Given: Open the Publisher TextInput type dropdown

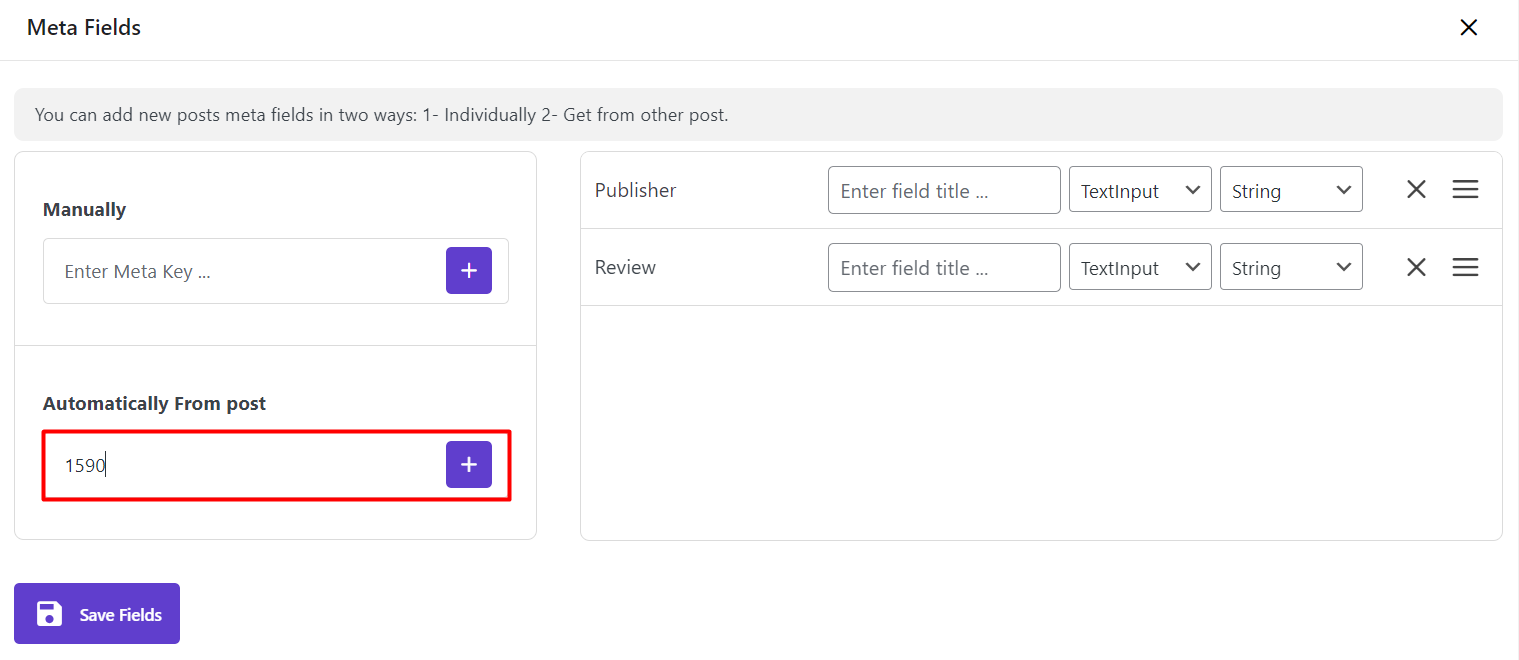Looking at the screenshot, I should click(1140, 190).
